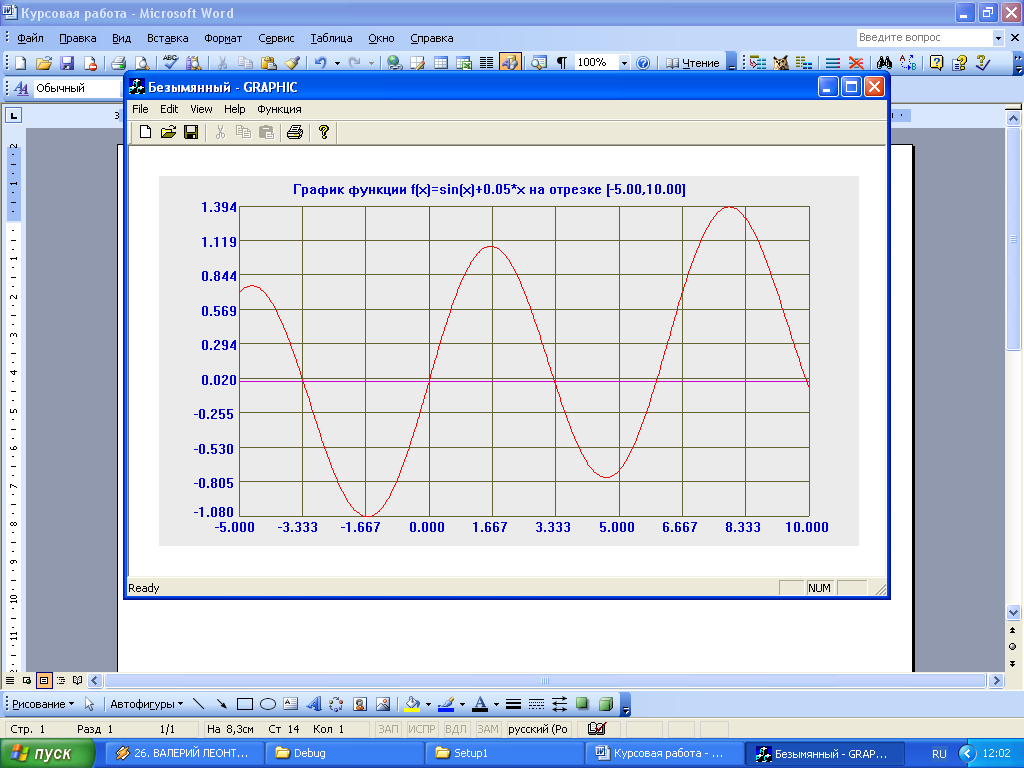The width and height of the screenshot is (1024, 768).
Task: Open the Вставка menu in Word
Action: 167,38
